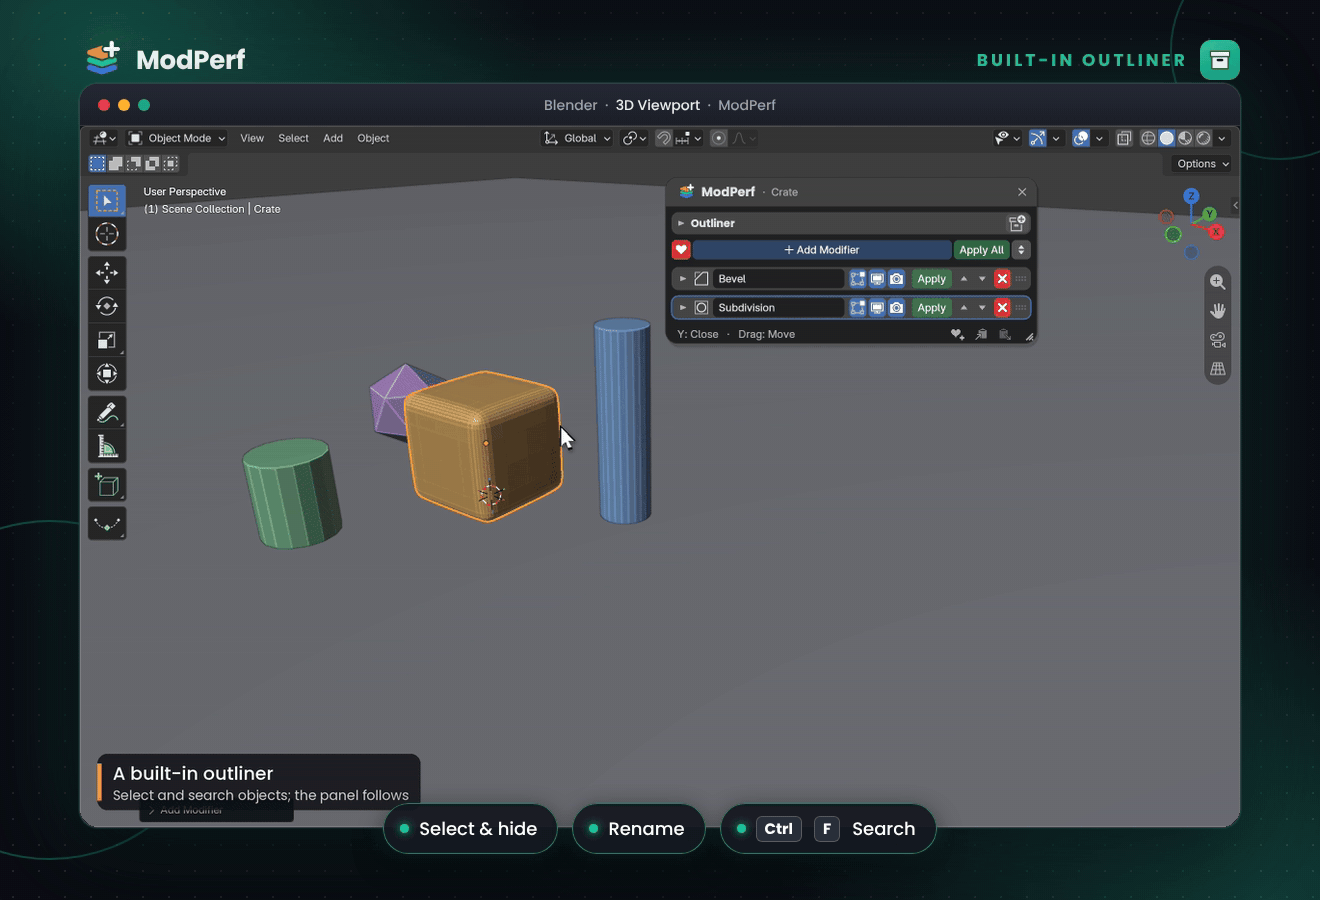Choose the Move tool

[107, 272]
